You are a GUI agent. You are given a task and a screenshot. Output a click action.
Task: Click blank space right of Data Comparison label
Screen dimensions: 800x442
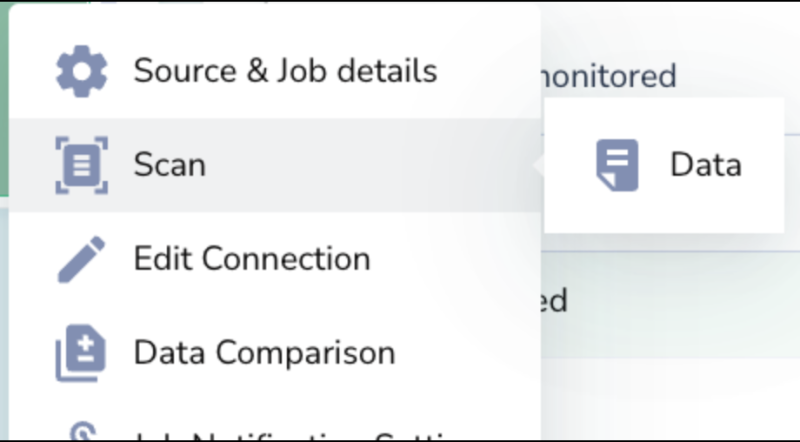point(468,353)
